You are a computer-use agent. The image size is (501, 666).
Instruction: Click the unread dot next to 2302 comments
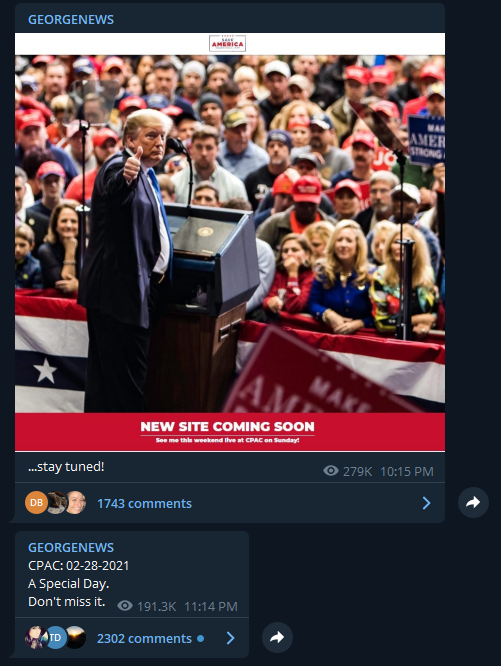(200, 638)
